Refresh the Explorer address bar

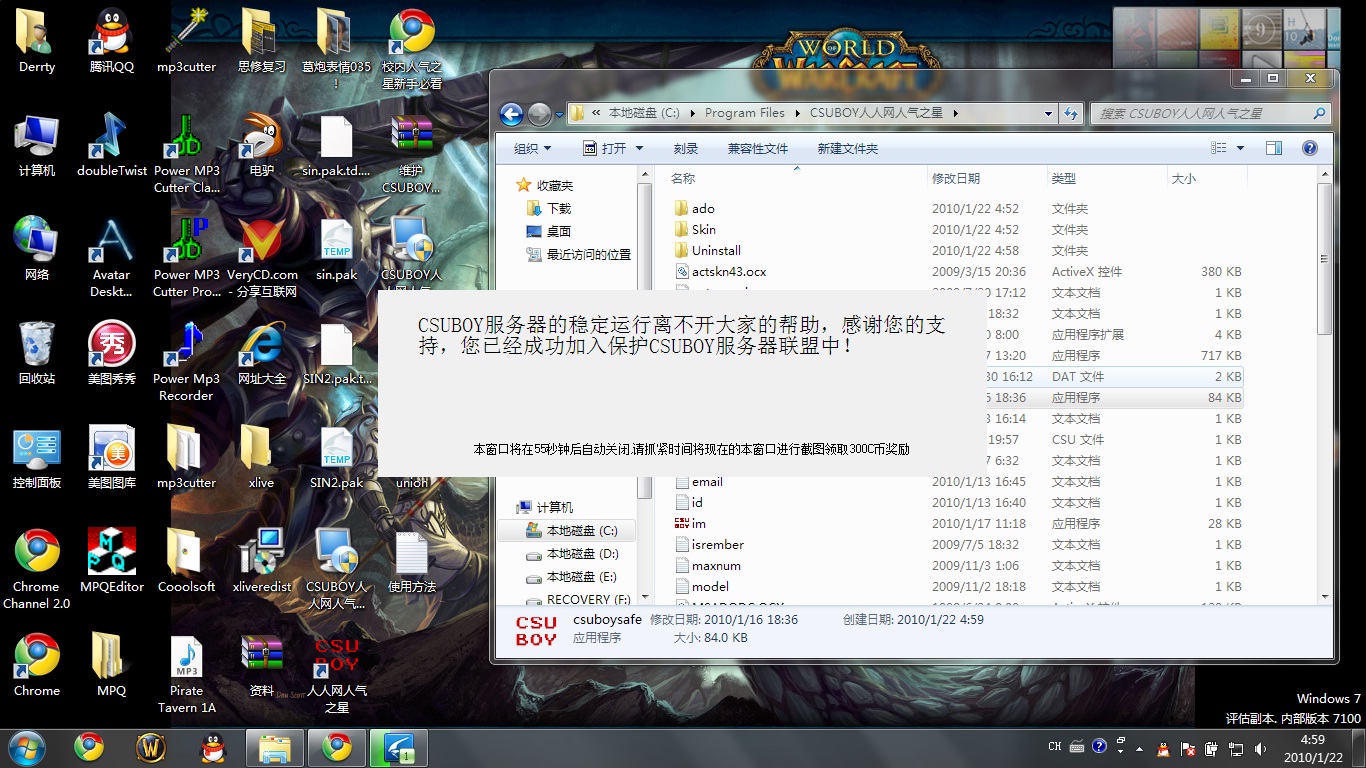click(x=1071, y=113)
